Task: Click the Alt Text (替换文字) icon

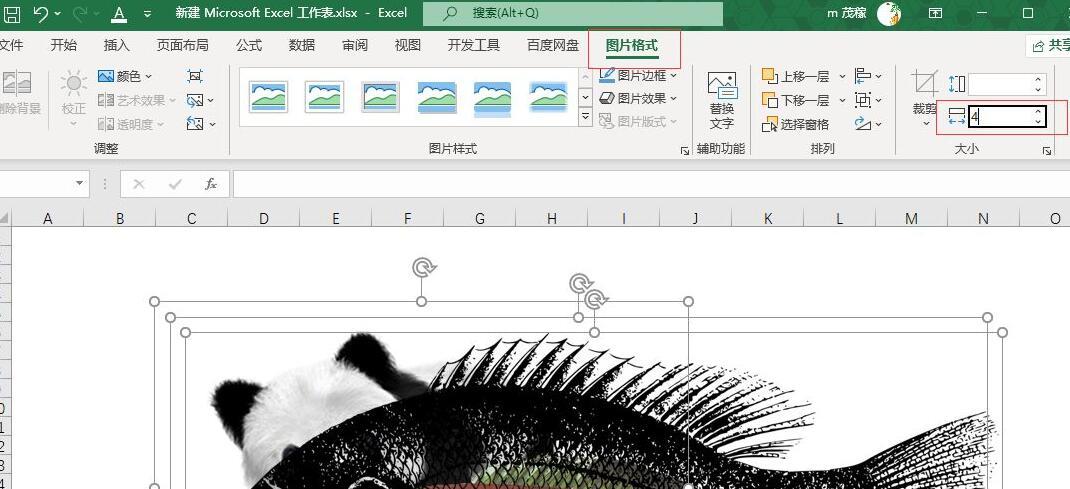Action: point(722,86)
